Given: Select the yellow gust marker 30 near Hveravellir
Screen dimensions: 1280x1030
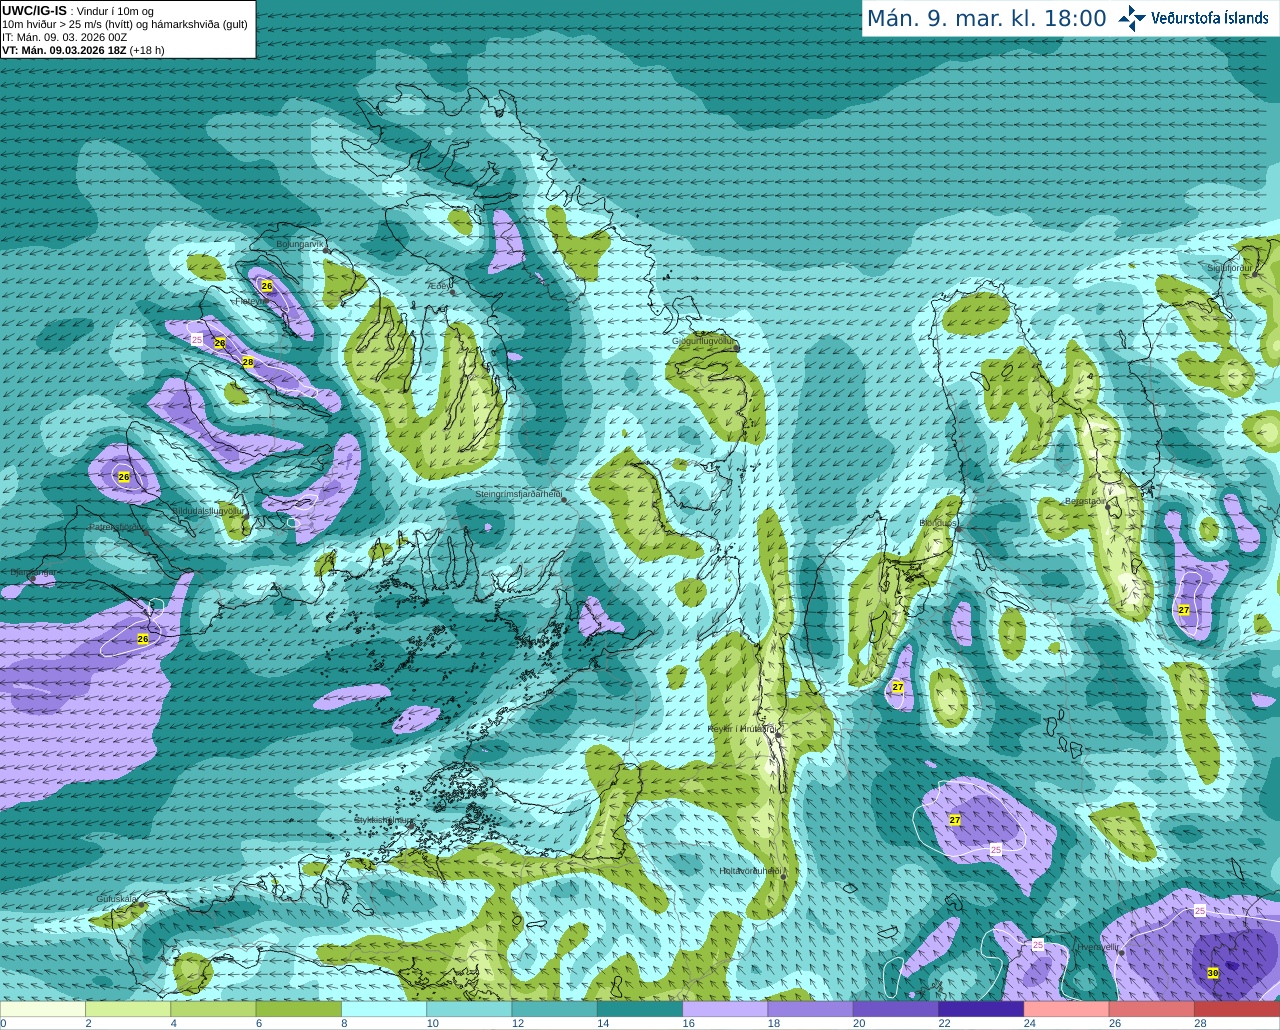Looking at the screenshot, I should [x=1213, y=973].
